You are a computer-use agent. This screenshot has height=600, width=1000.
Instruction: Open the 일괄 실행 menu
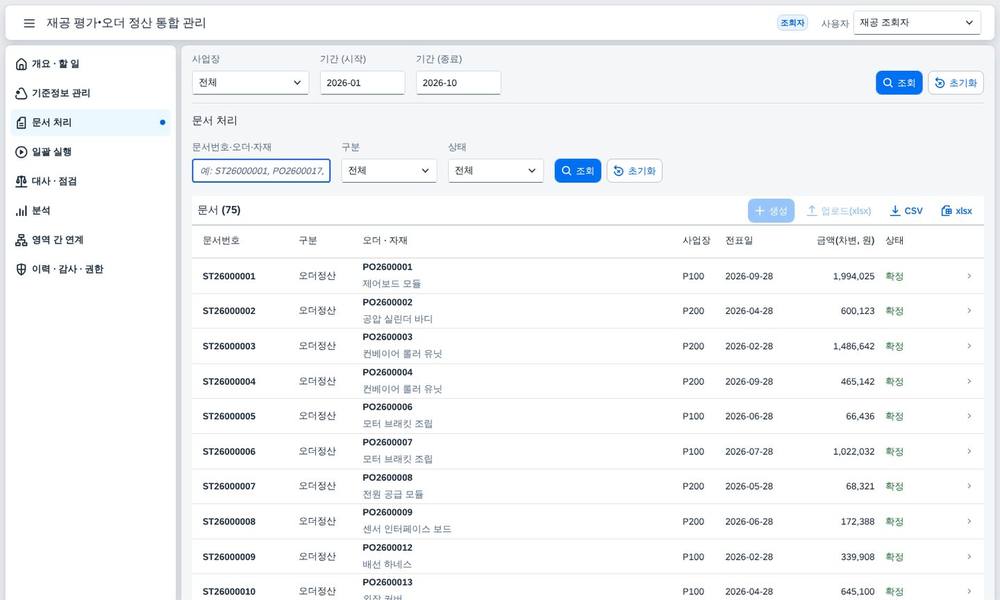coord(91,152)
